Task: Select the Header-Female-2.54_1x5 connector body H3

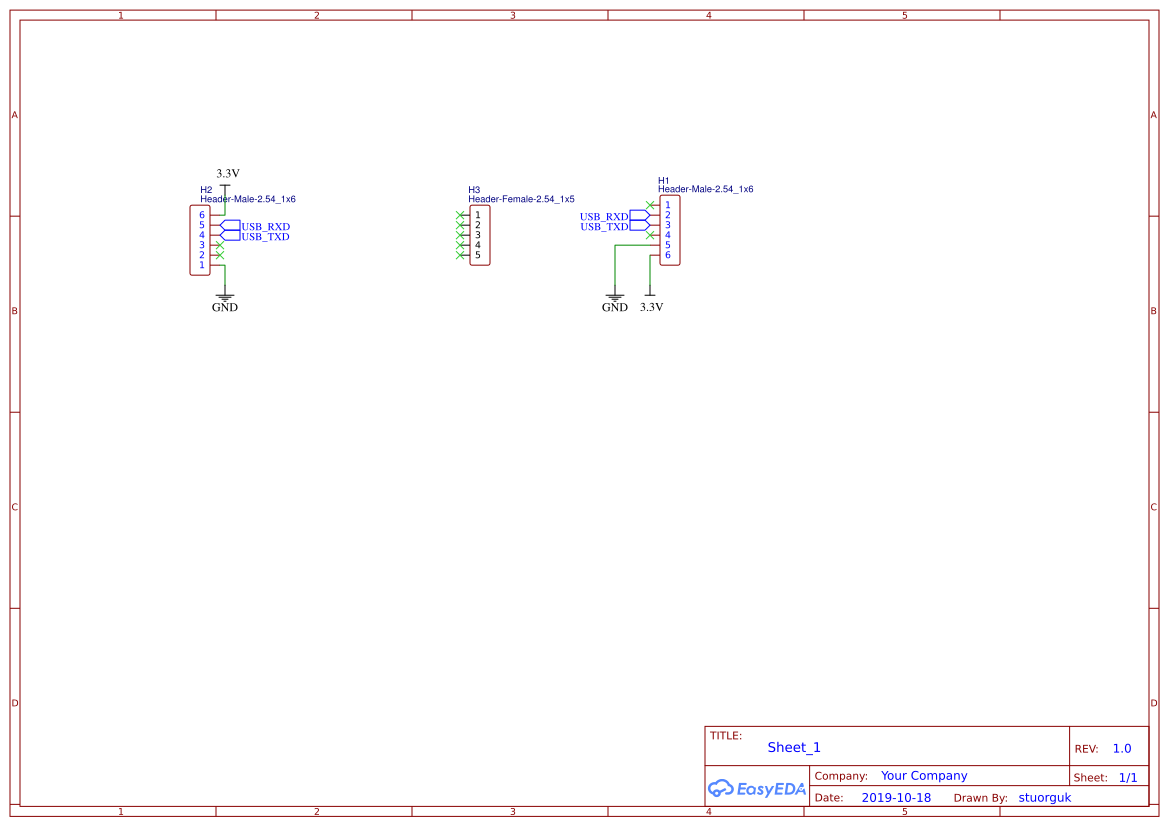Action: (x=481, y=235)
